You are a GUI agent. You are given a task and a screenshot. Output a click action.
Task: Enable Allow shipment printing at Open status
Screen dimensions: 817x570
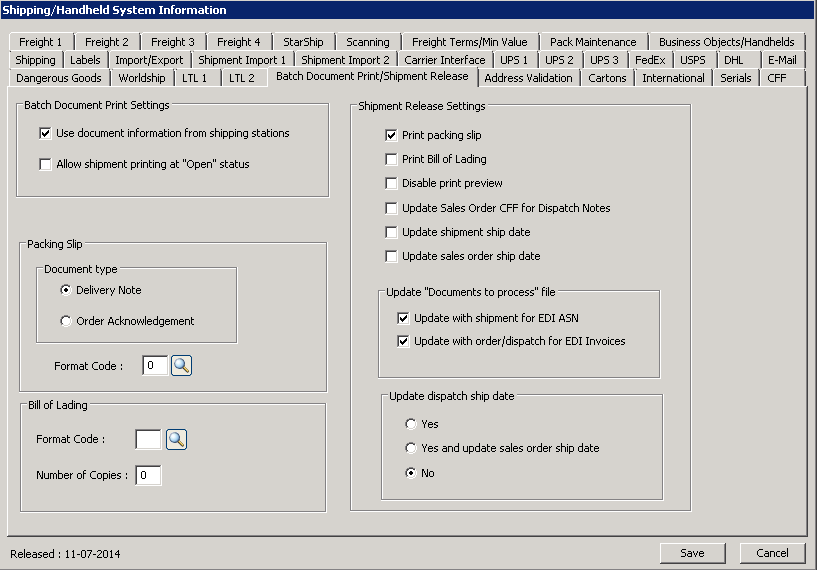45,164
